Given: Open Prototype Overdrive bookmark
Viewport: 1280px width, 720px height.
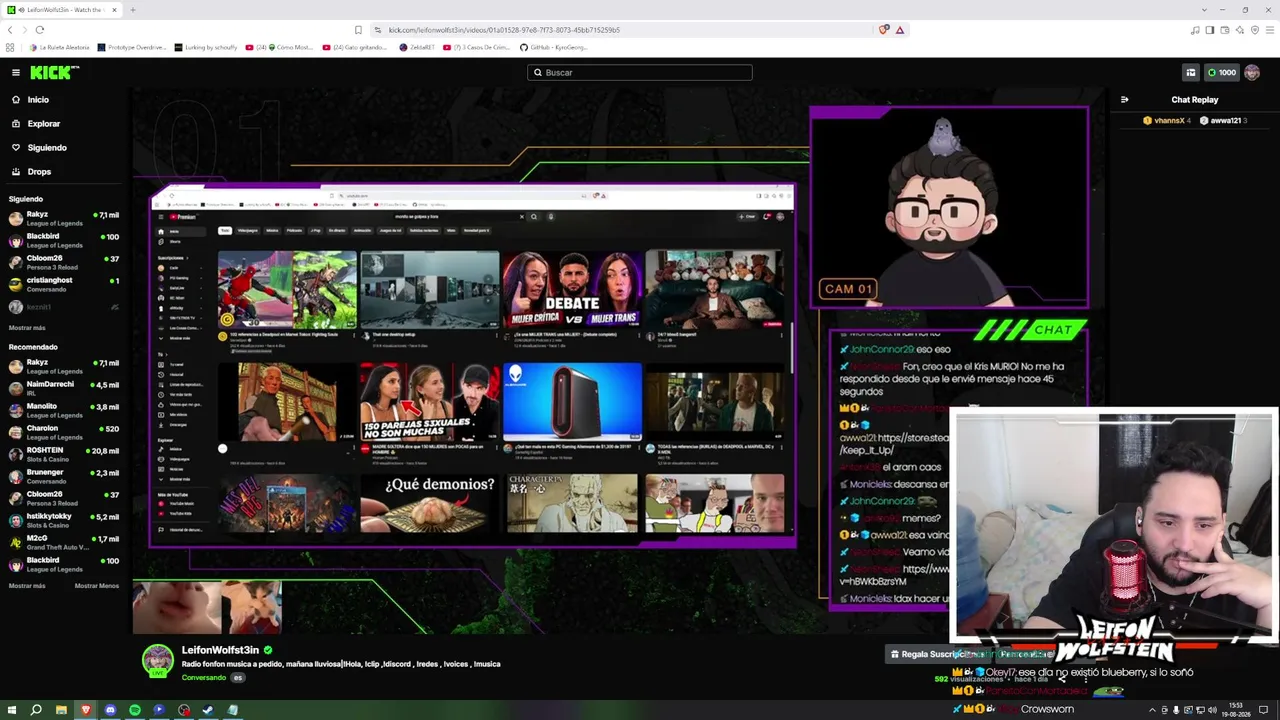Looking at the screenshot, I should [x=132, y=47].
